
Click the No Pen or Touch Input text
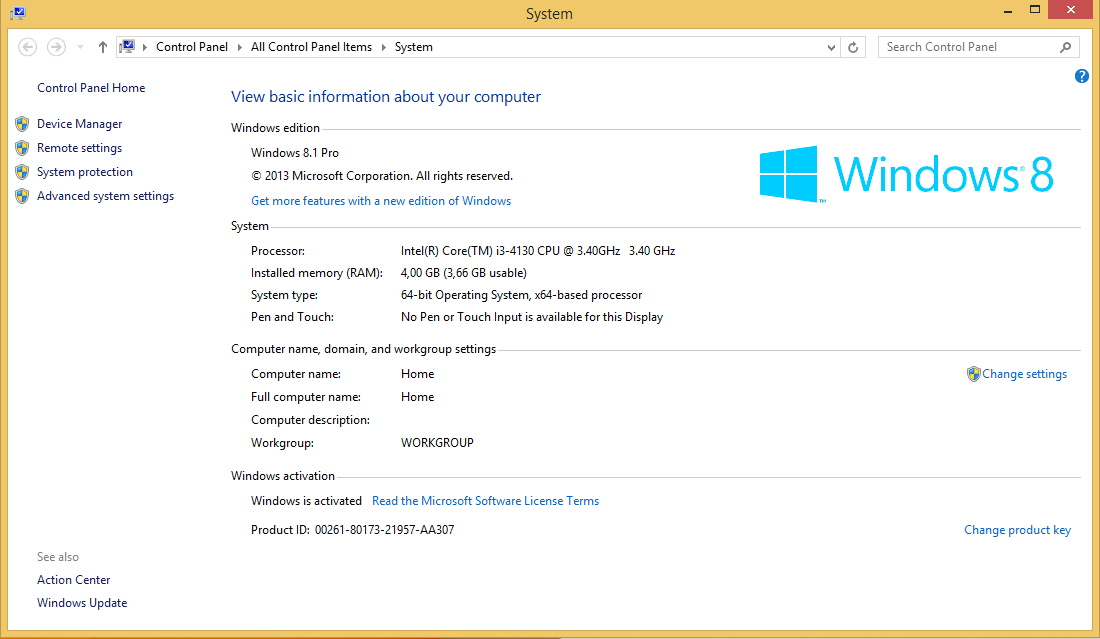[532, 317]
